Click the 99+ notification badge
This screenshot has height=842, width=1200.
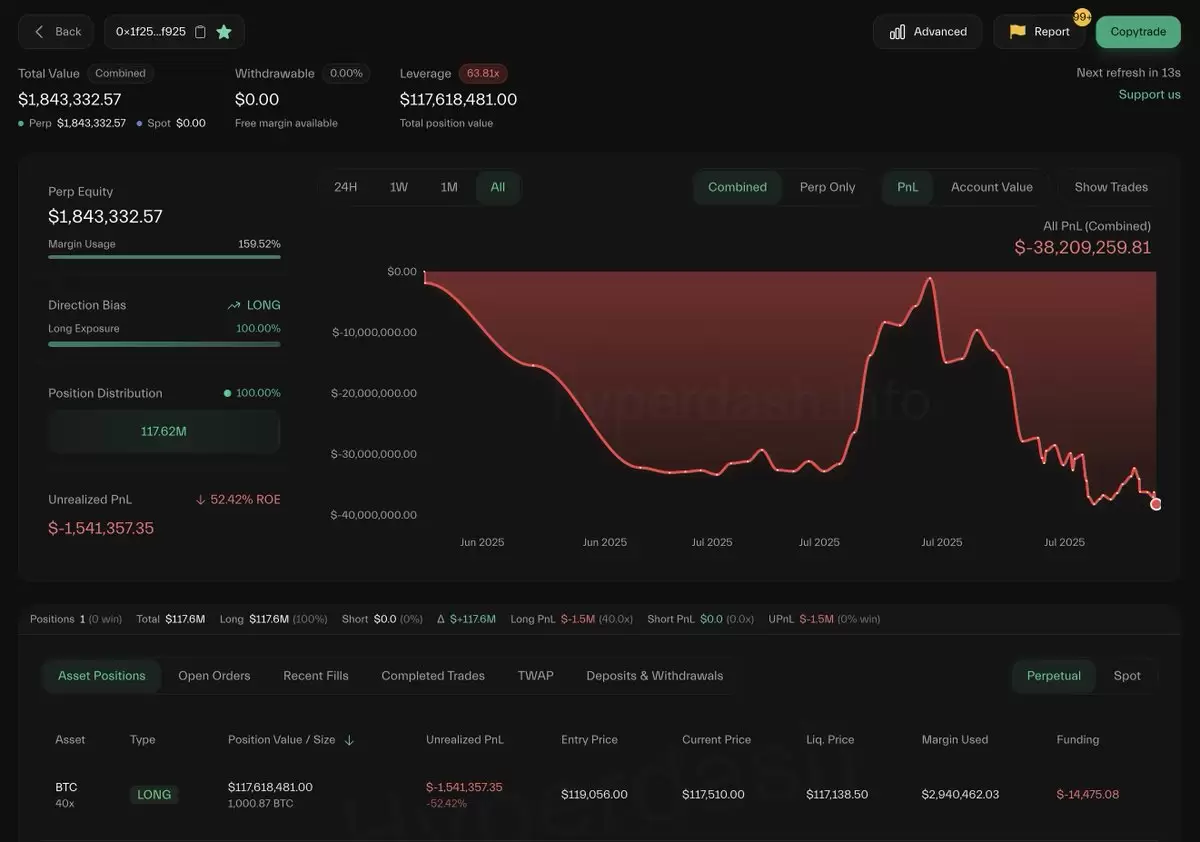point(1082,17)
